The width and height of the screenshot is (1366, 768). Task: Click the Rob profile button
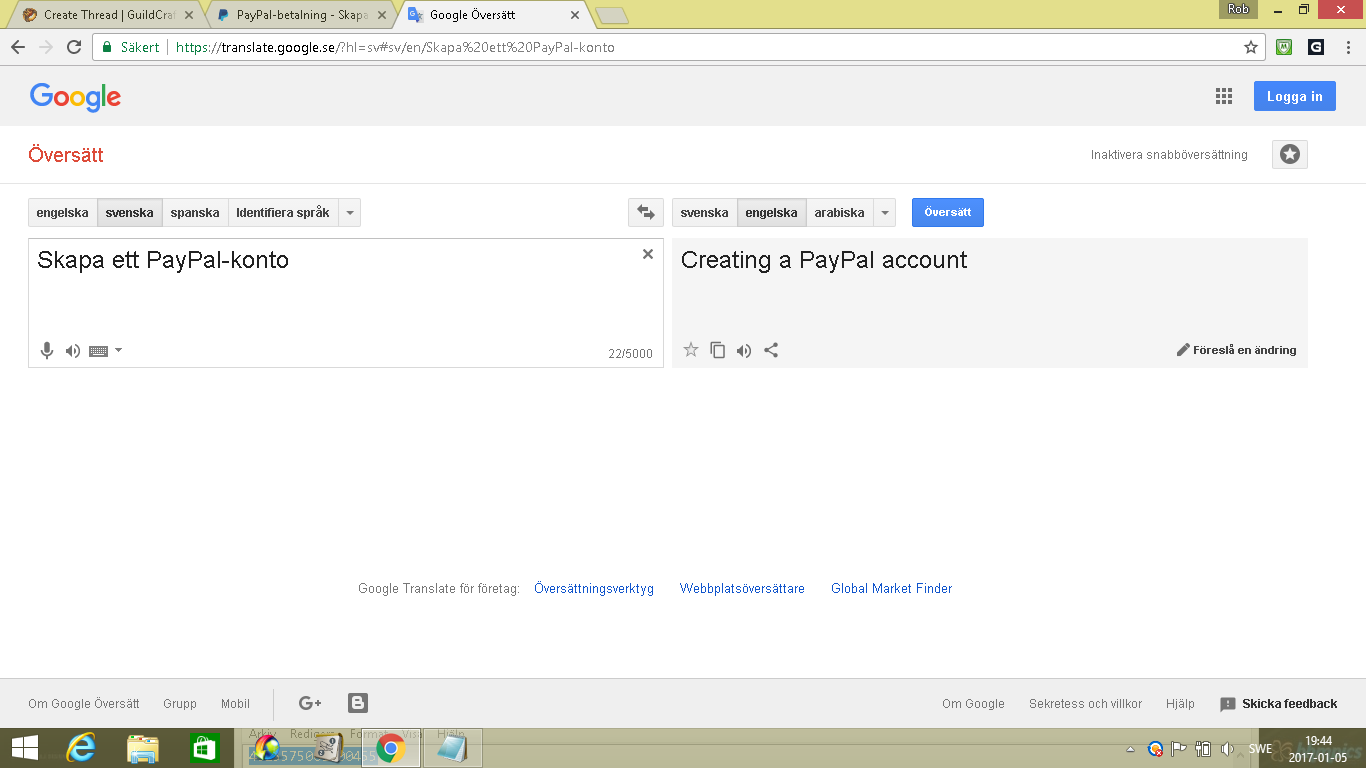[x=1238, y=9]
